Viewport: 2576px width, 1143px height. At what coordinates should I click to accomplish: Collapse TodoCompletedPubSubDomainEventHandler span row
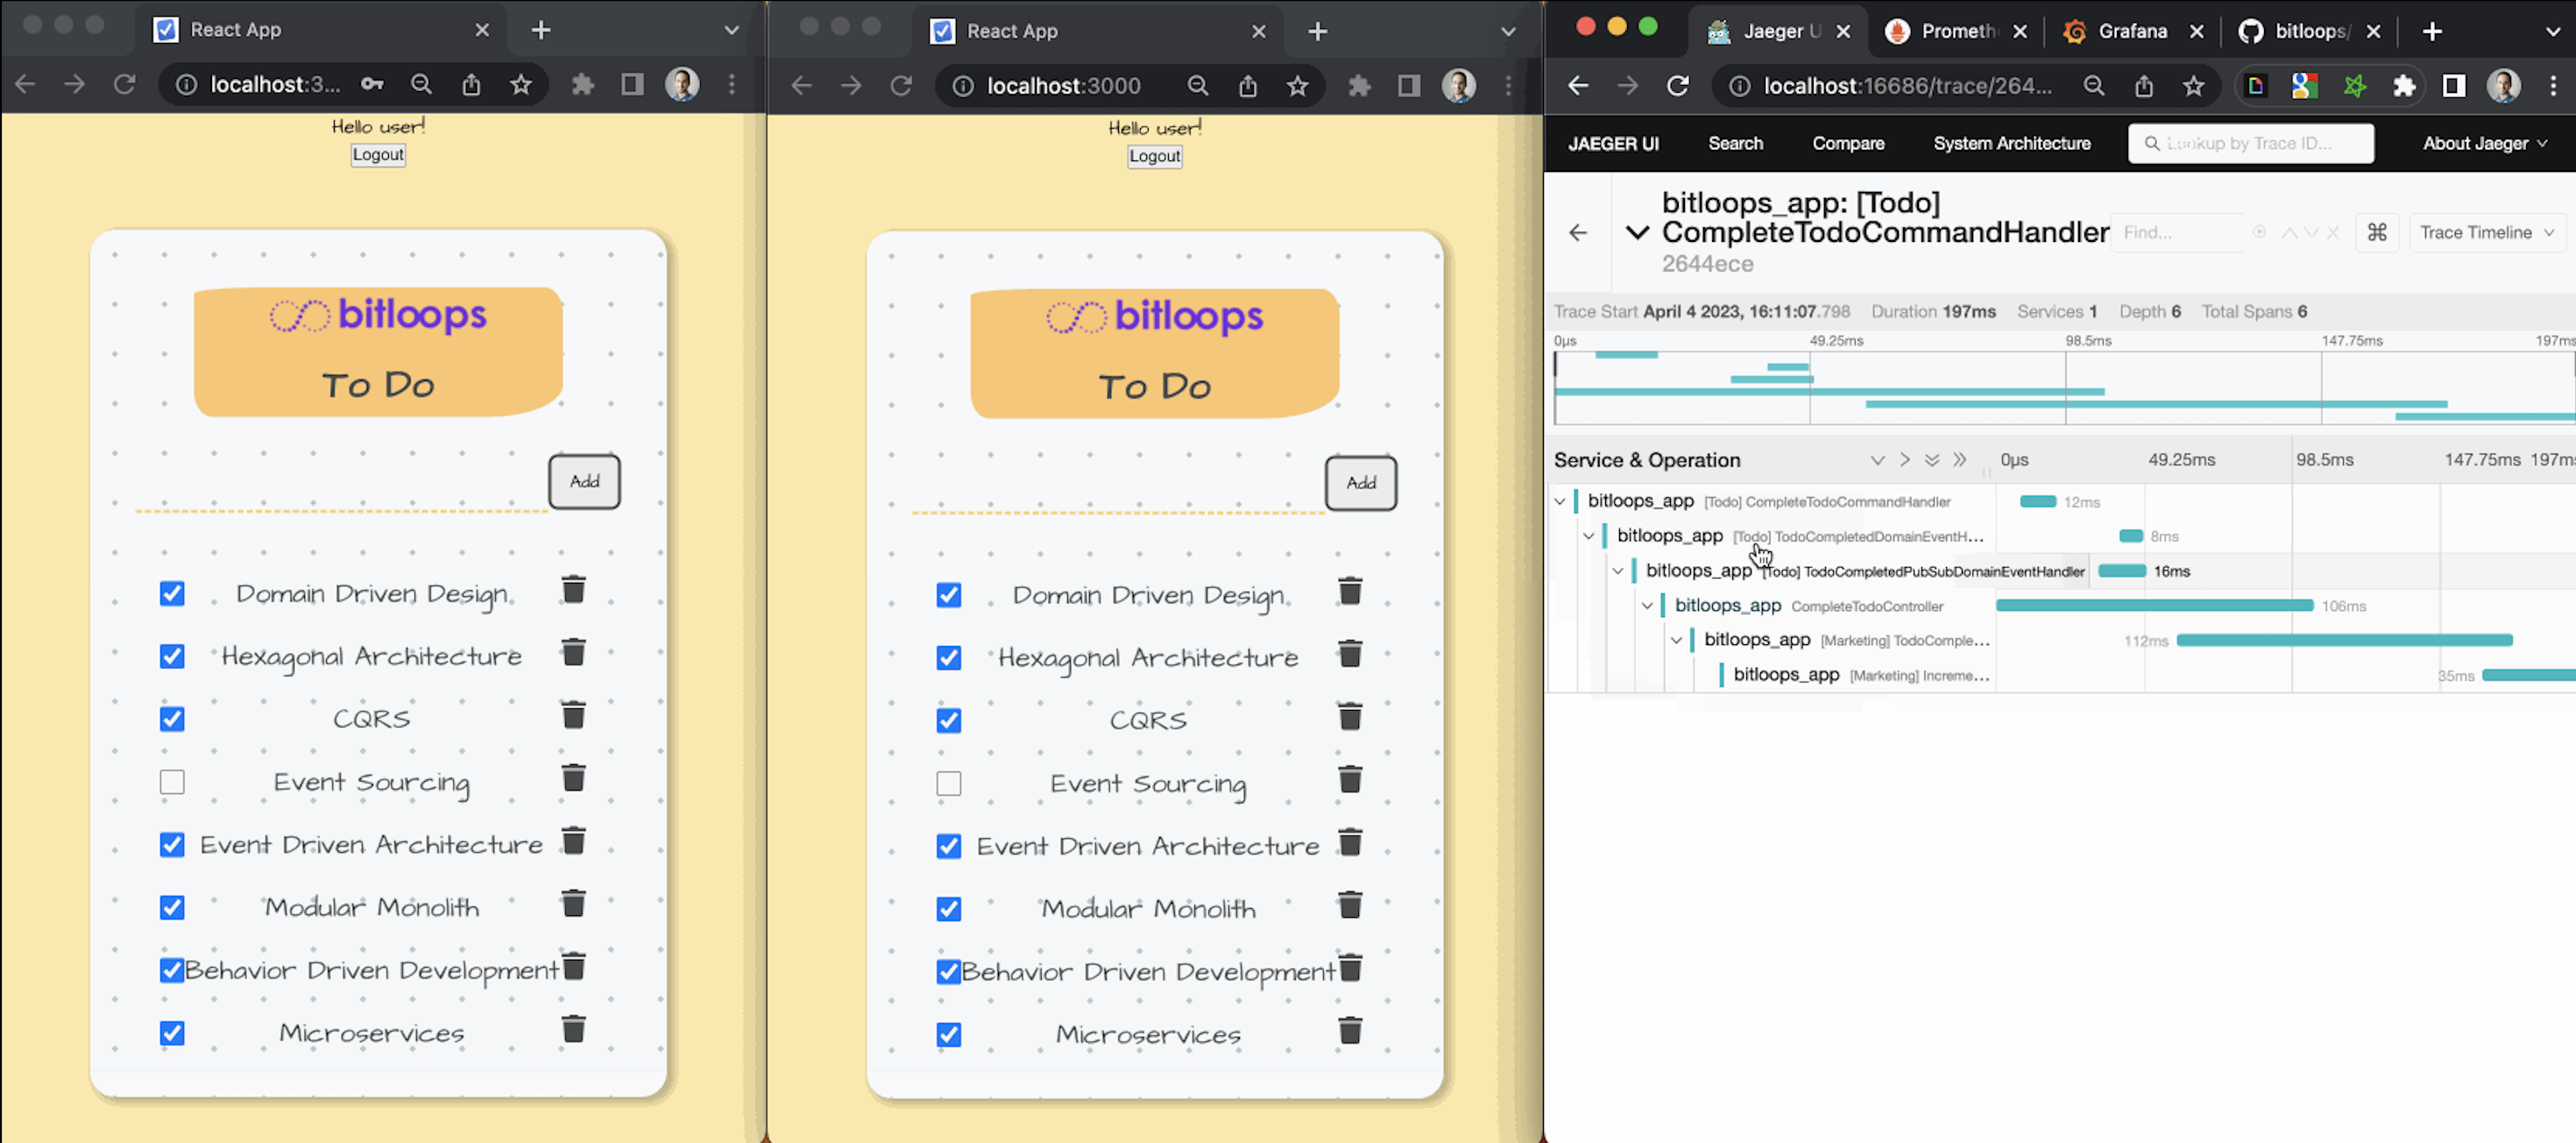click(1618, 571)
